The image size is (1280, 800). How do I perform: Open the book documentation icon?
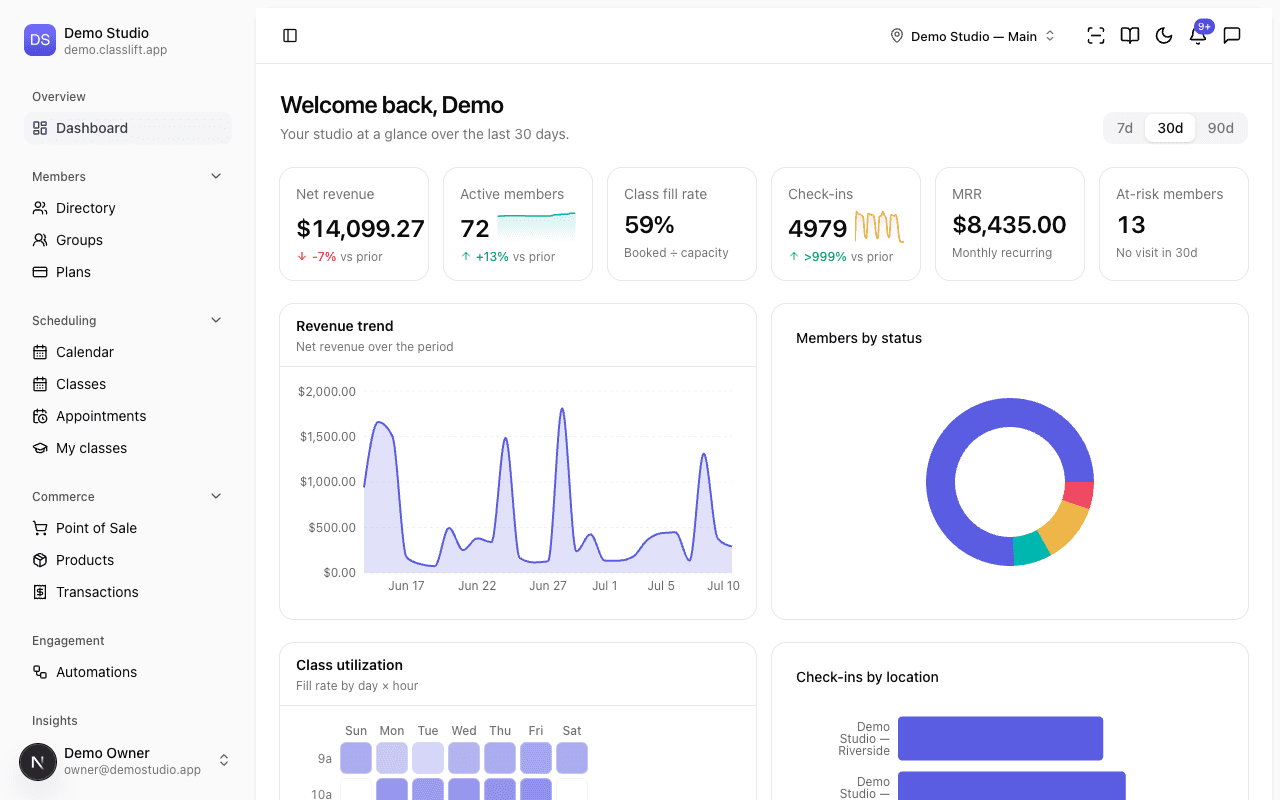tap(1130, 36)
